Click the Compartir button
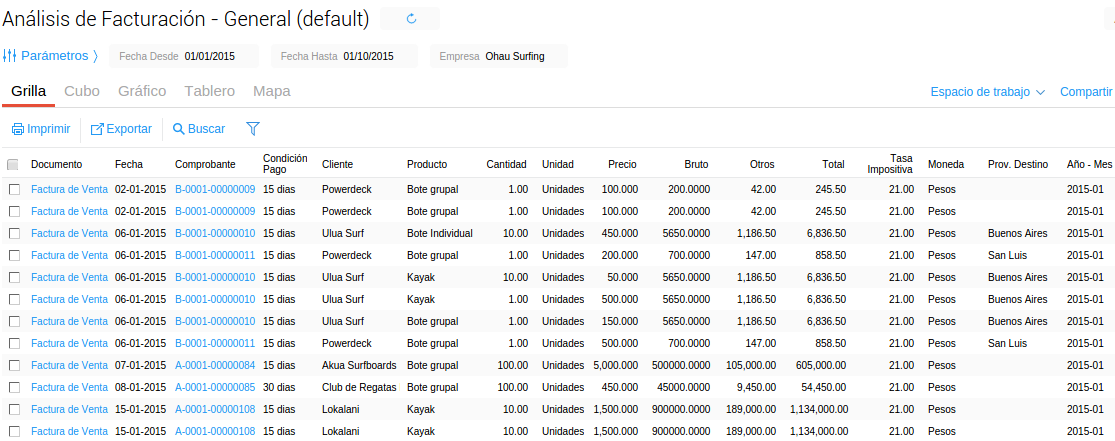 click(1086, 92)
